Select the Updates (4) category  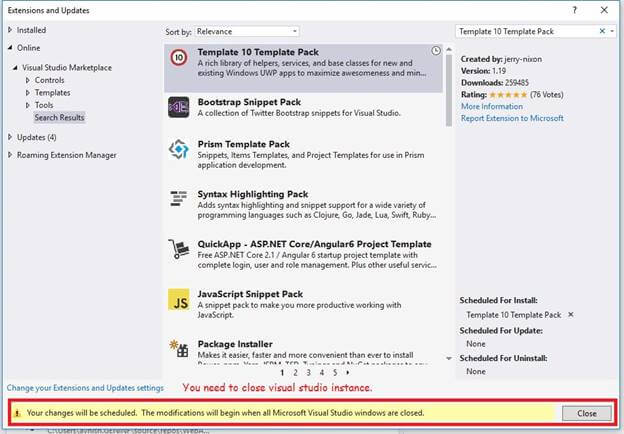[x=36, y=137]
